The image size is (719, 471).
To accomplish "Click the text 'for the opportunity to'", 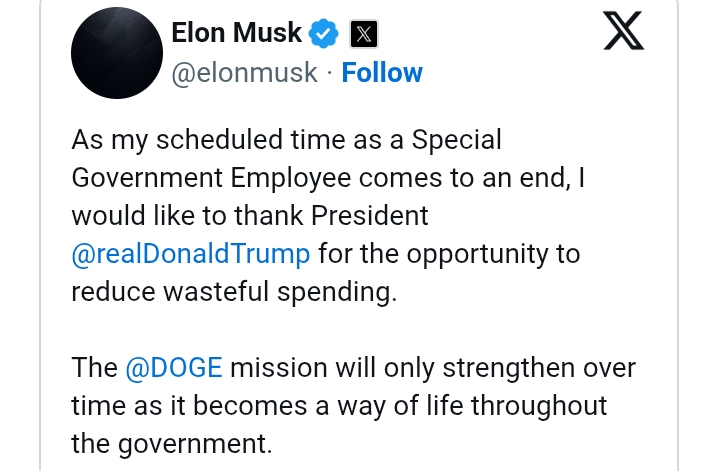I will click(x=449, y=253).
